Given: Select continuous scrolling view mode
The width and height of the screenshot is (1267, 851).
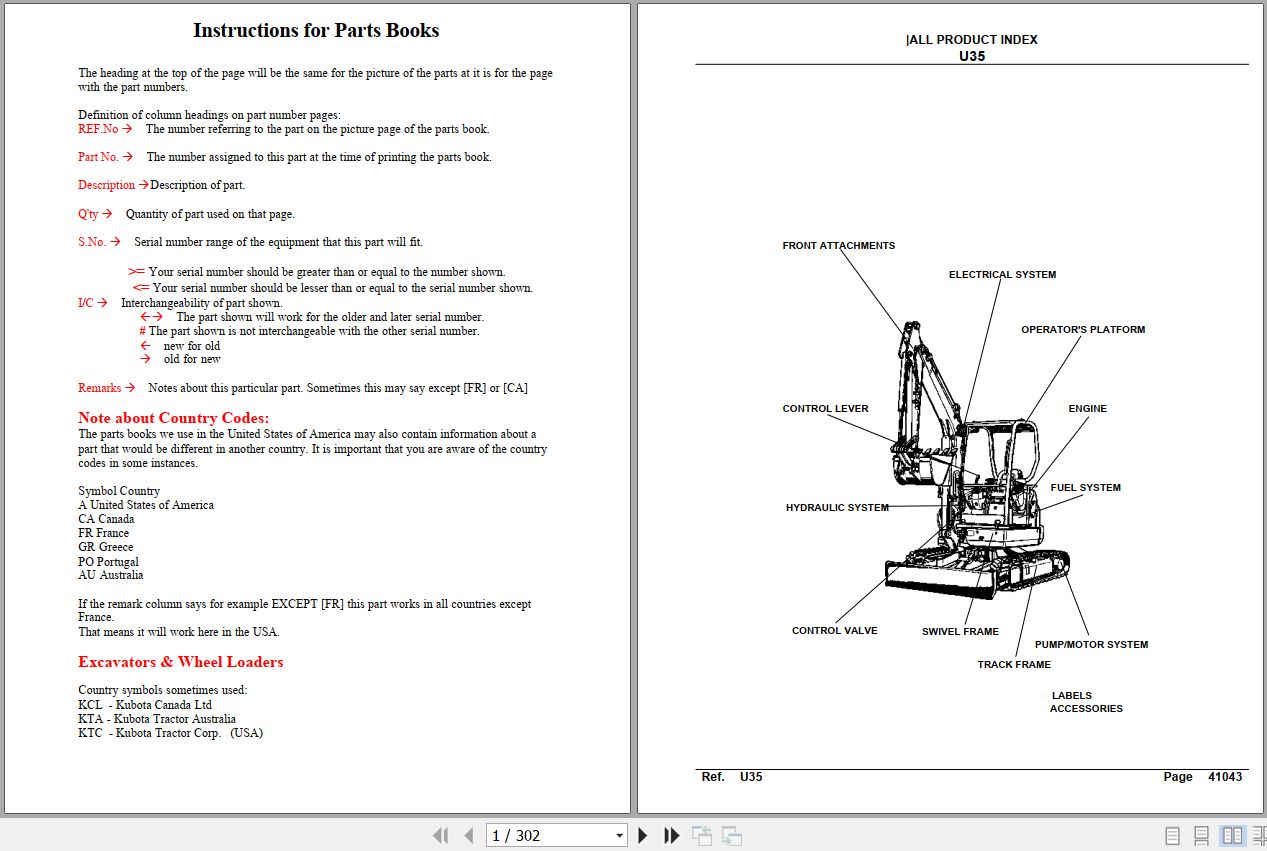Looking at the screenshot, I should click(x=1199, y=835).
